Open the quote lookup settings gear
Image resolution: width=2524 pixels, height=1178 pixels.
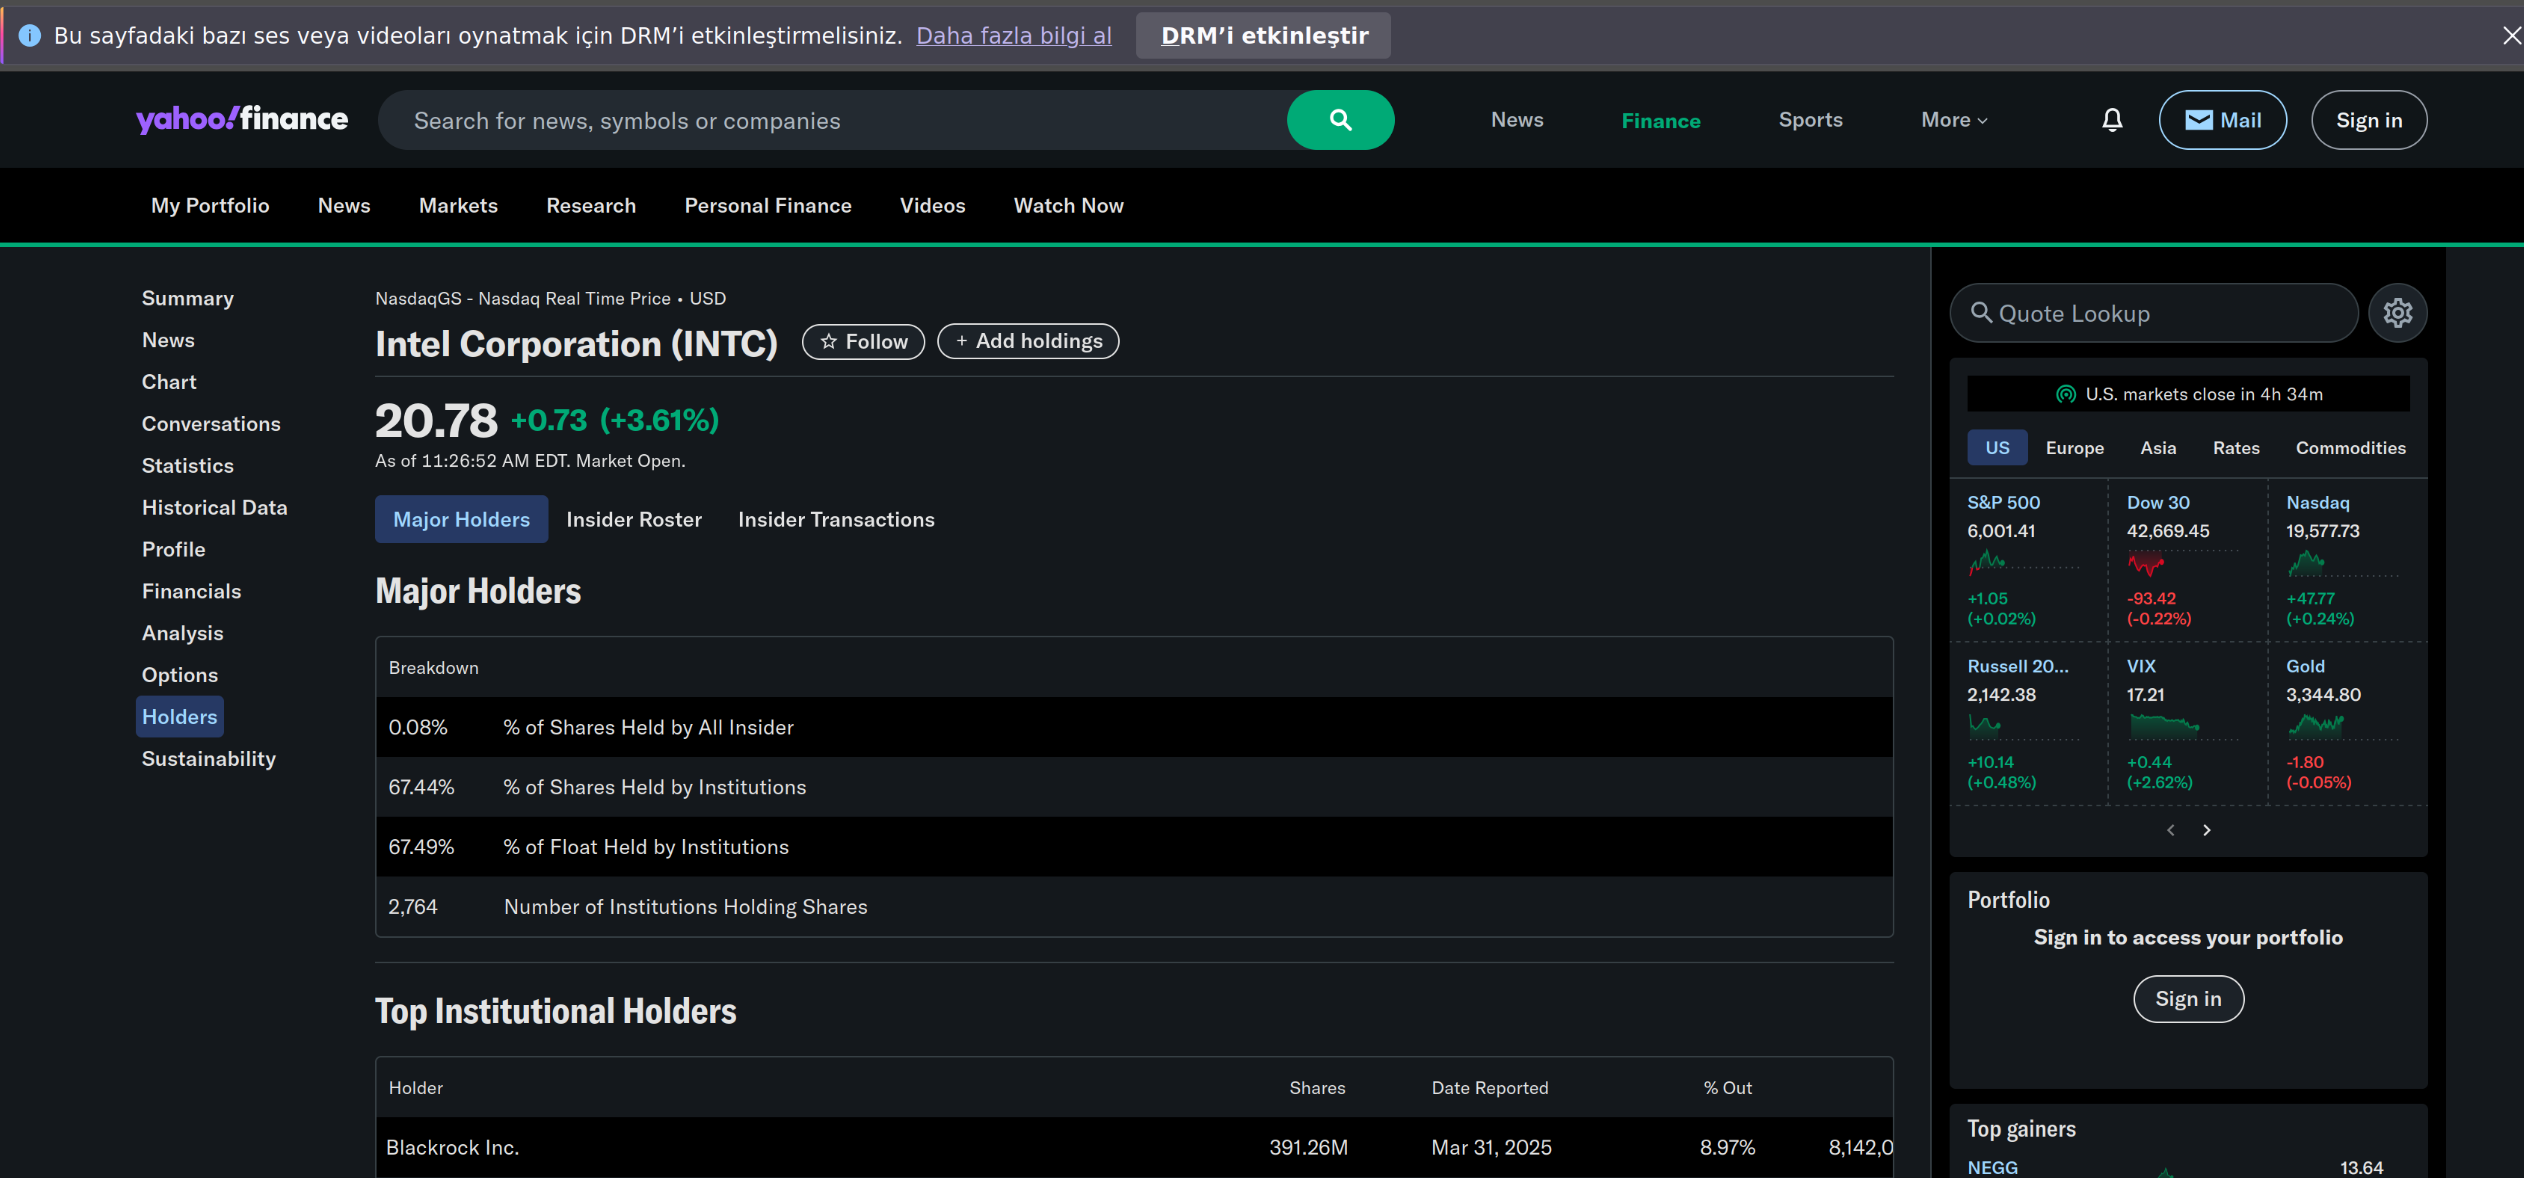(2398, 313)
